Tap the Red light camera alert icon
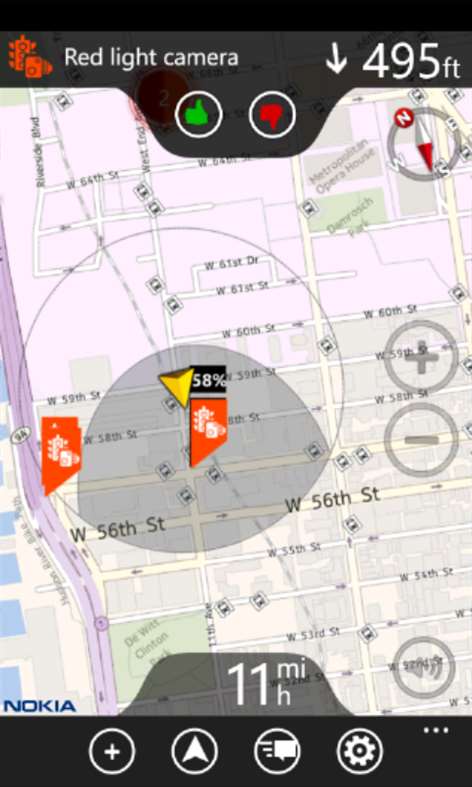 (30, 56)
